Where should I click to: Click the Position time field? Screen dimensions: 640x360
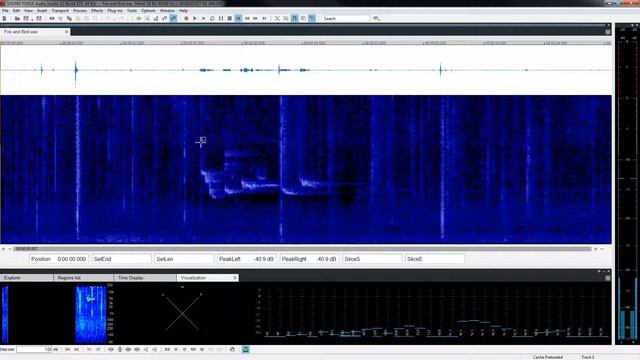coord(59,259)
